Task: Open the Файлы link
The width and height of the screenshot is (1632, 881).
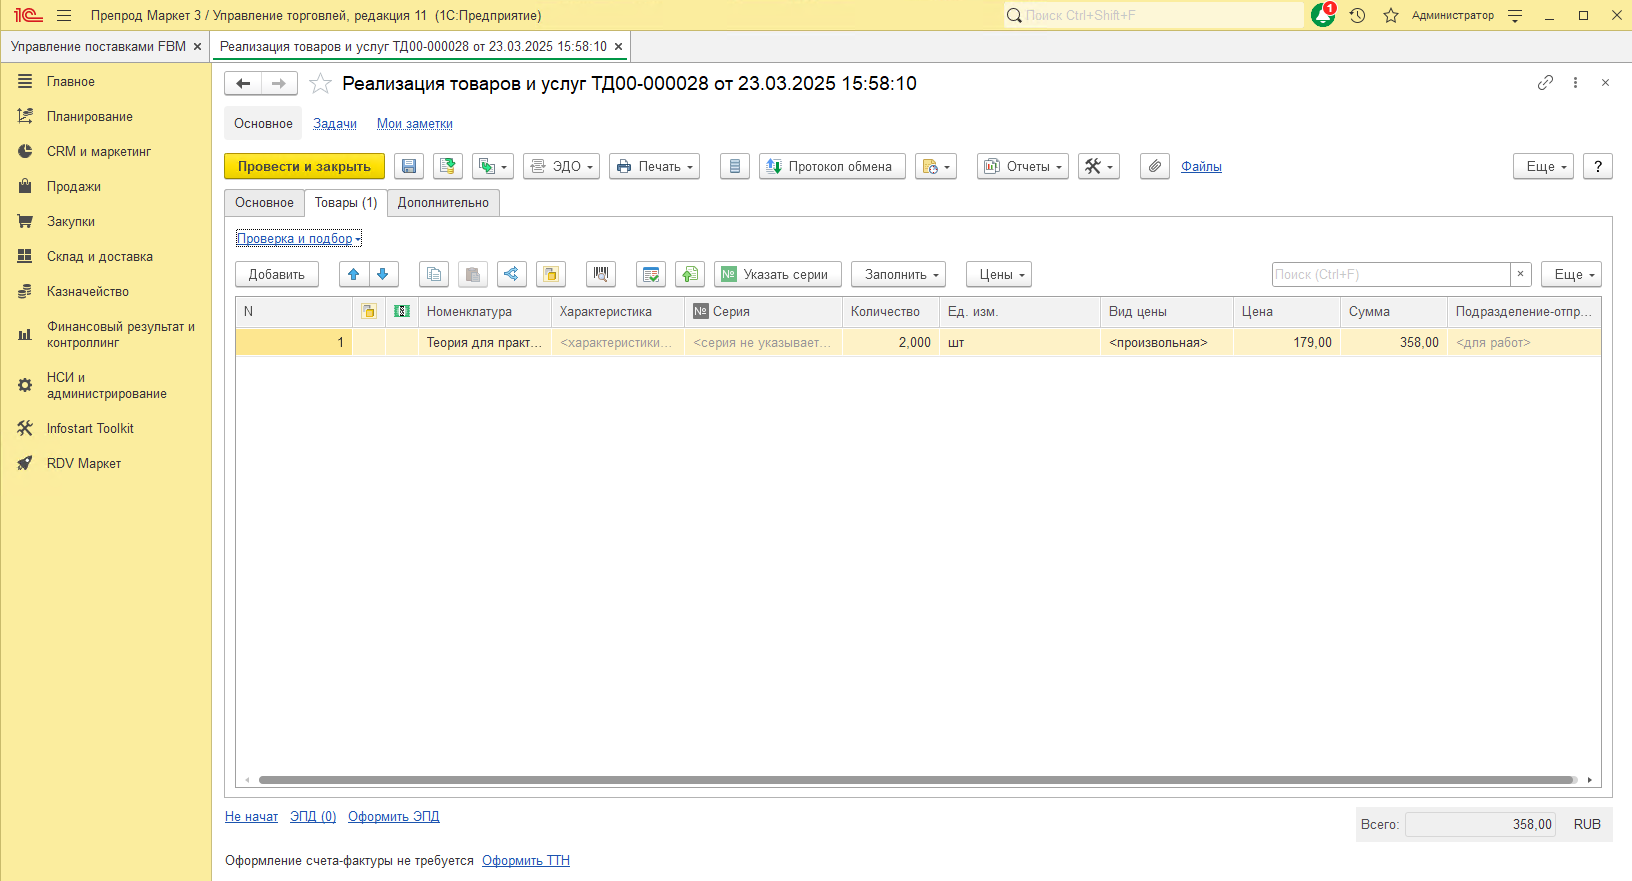Action: click(x=1201, y=167)
